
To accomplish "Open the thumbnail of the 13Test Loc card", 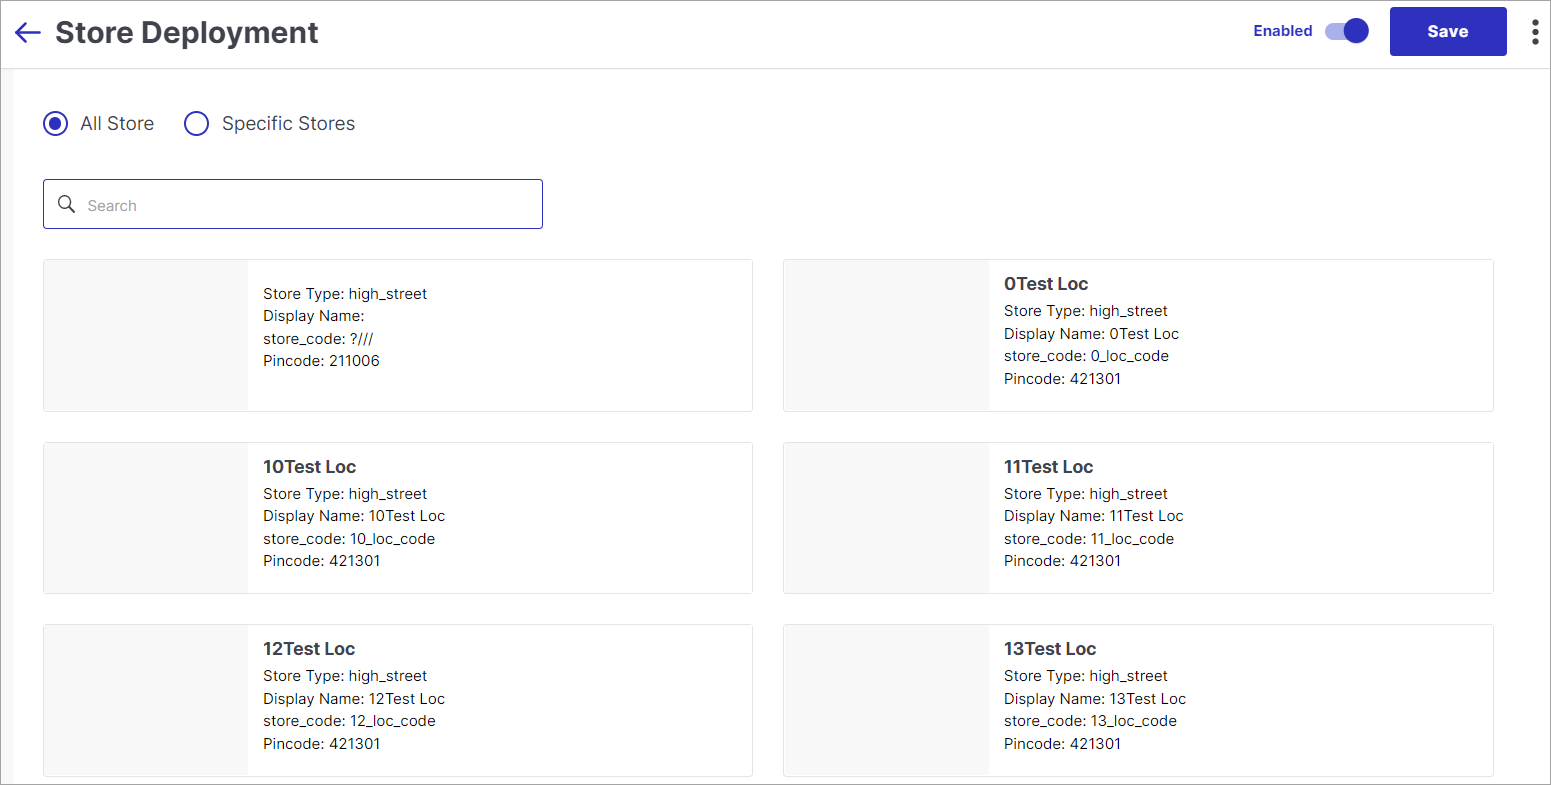I will (x=887, y=700).
